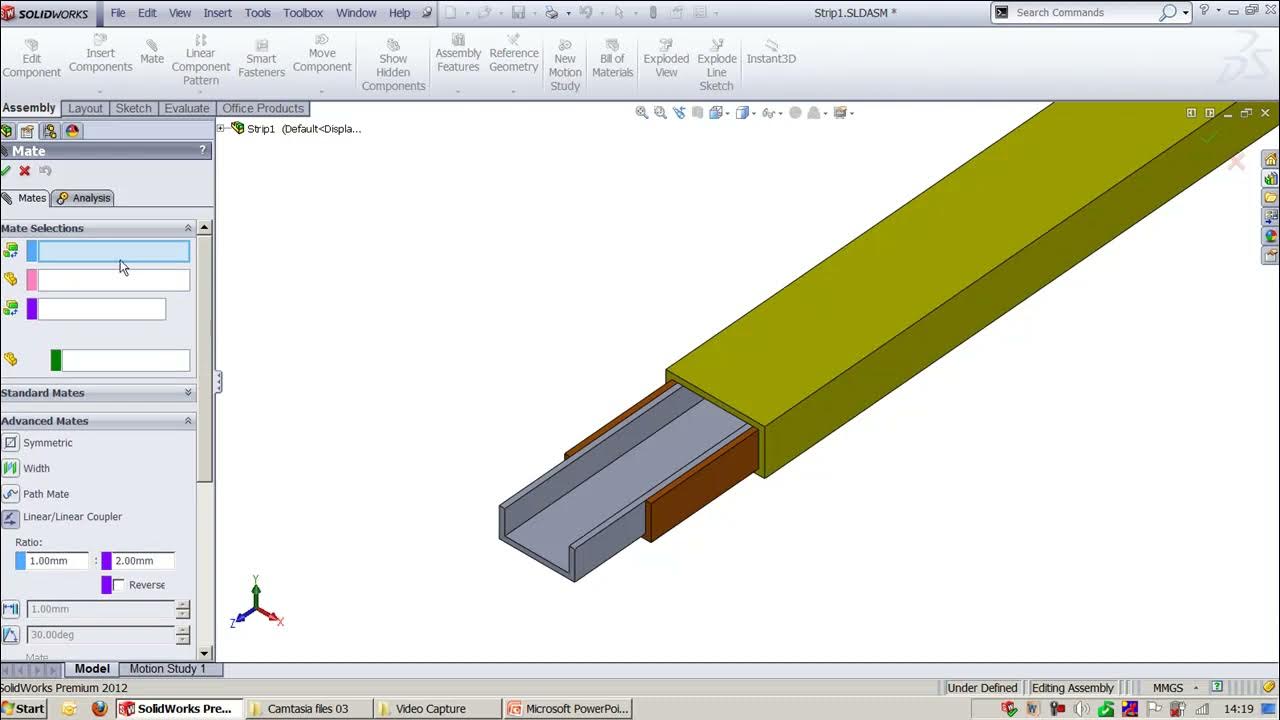Click Zoom to Area in view toolbar
Screen dimensions: 1280x720
click(x=660, y=113)
